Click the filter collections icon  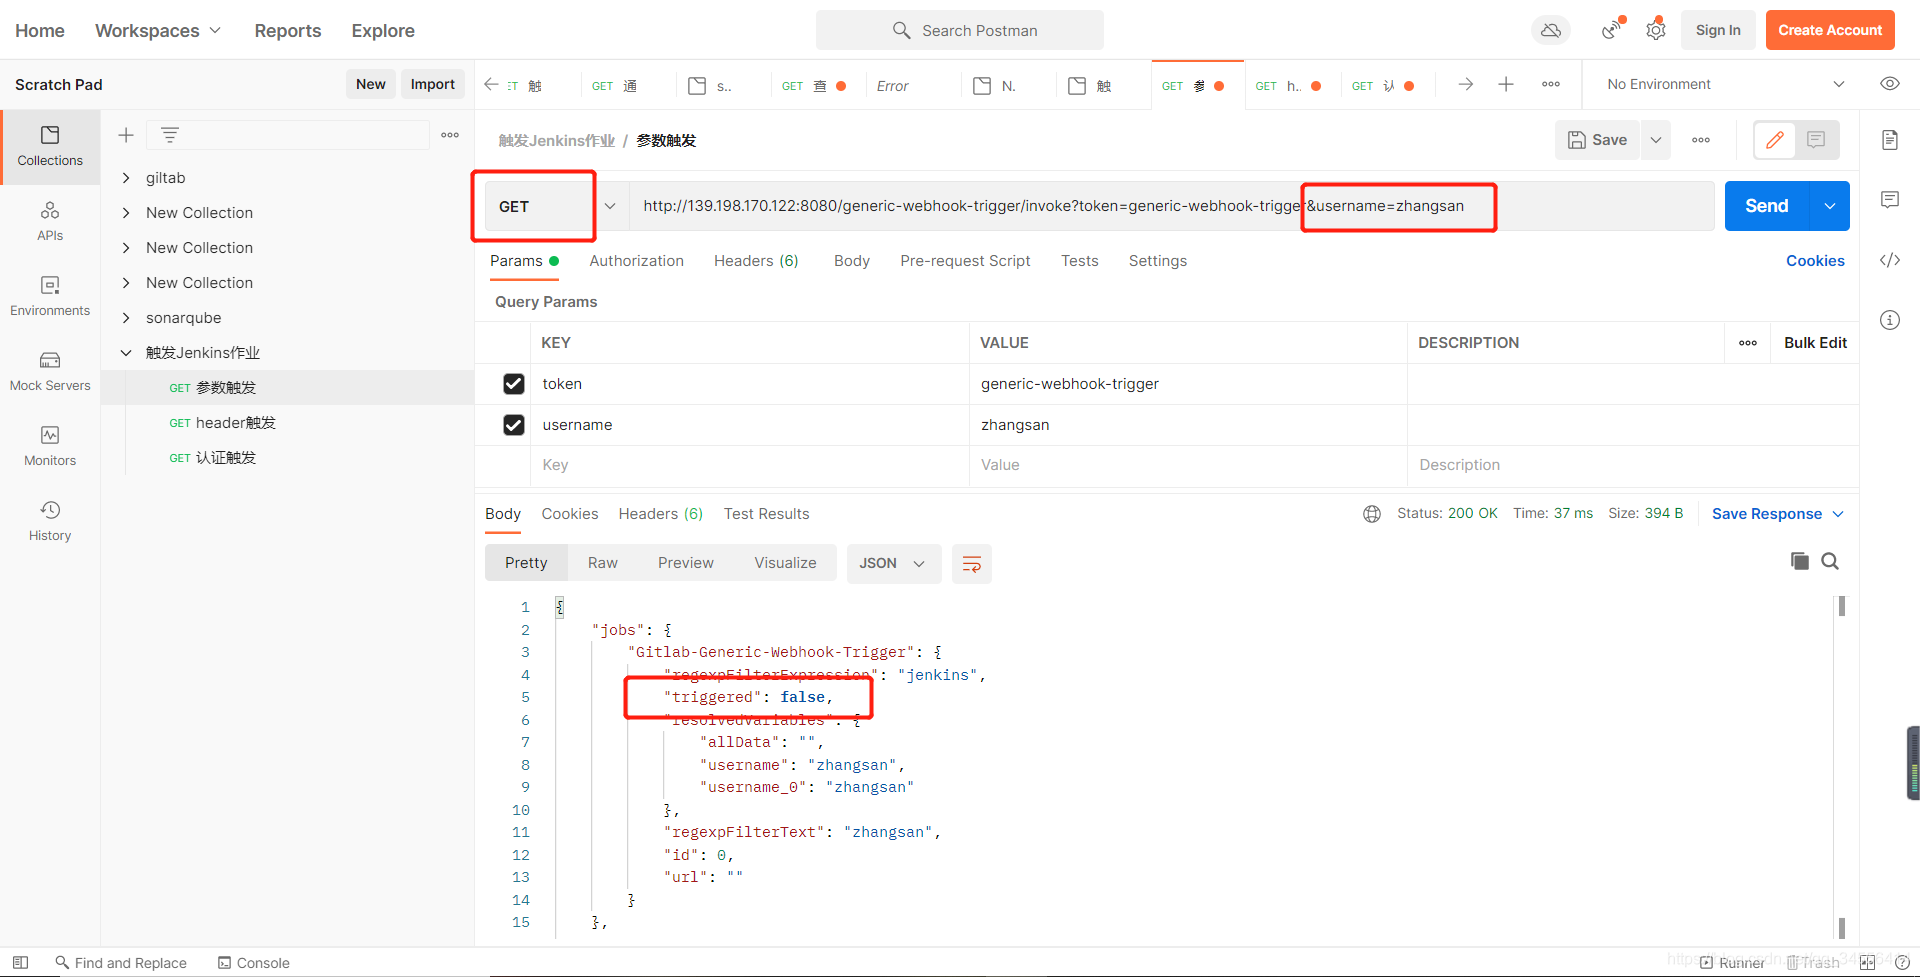click(170, 135)
